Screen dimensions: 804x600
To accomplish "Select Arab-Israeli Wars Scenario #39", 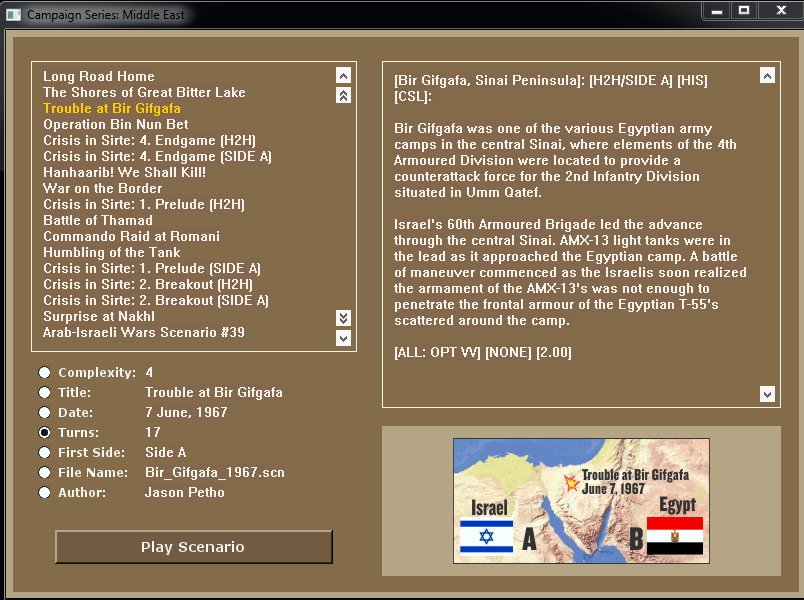I will tap(144, 332).
